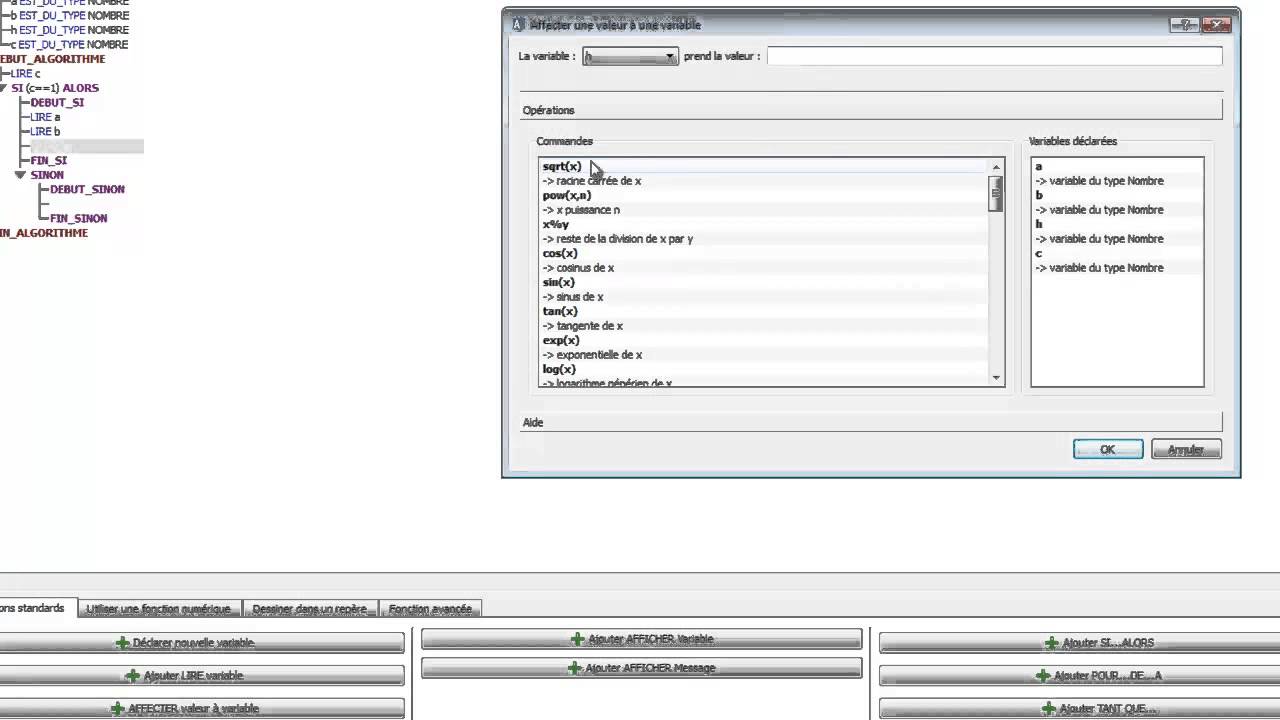Click the 'prend la valeur' input field
Image resolution: width=1280 pixels, height=720 pixels.
tap(994, 56)
